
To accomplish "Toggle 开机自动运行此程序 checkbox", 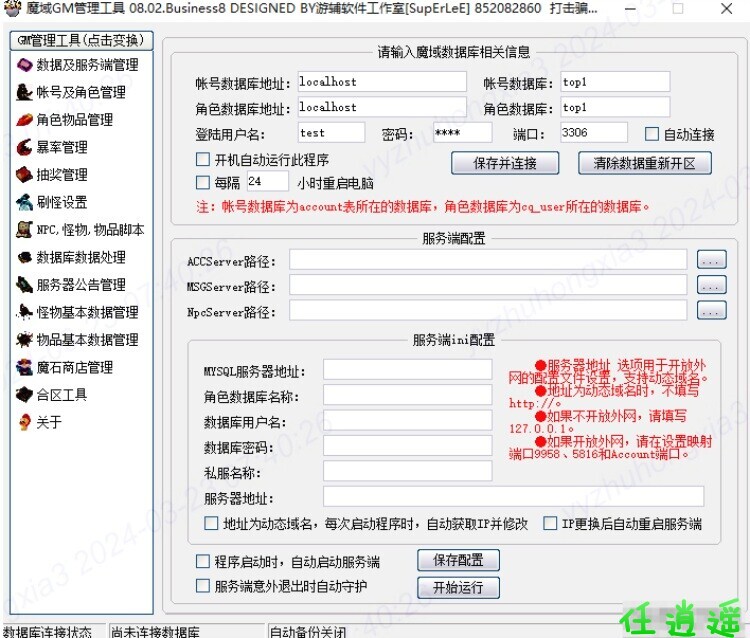I will (203, 159).
